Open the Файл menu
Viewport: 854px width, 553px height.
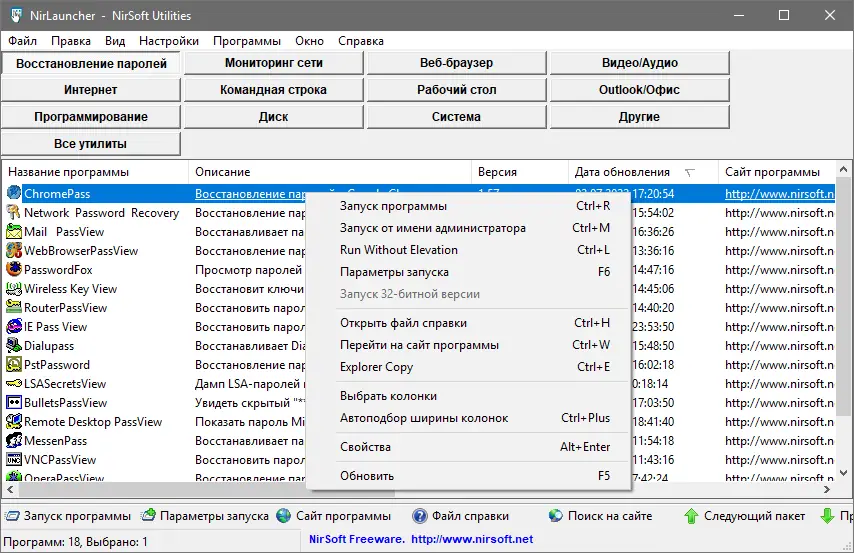click(x=22, y=41)
